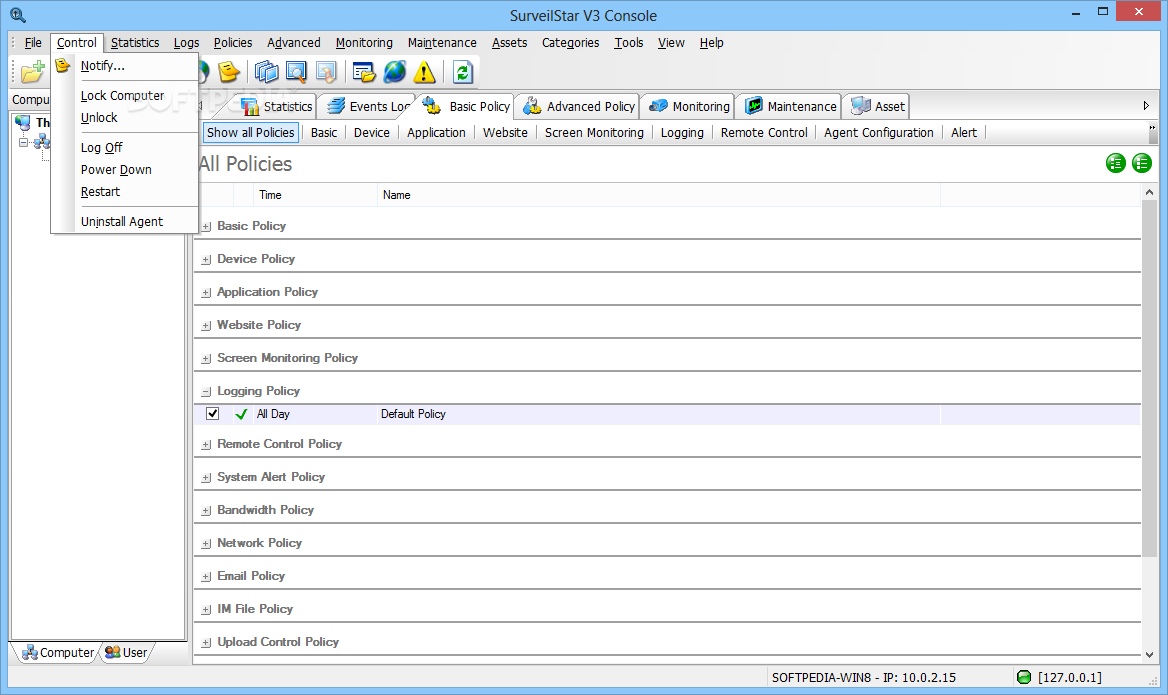
Task: Expand the Basic Policy group
Action: 206,226
